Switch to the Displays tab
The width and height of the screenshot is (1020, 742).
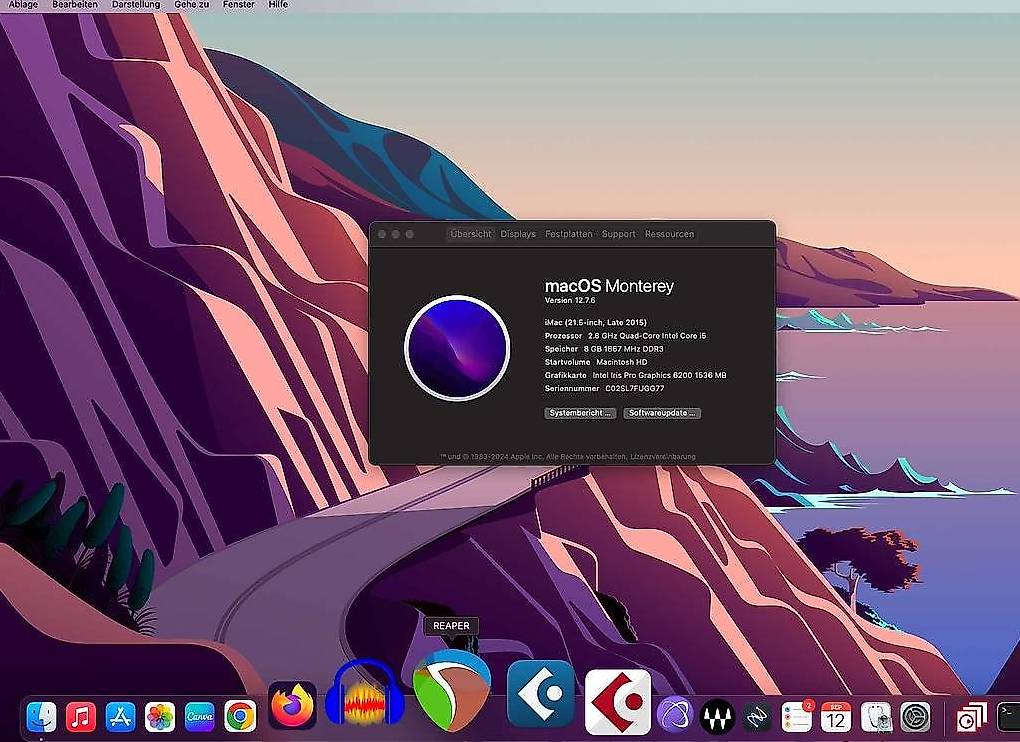(518, 234)
